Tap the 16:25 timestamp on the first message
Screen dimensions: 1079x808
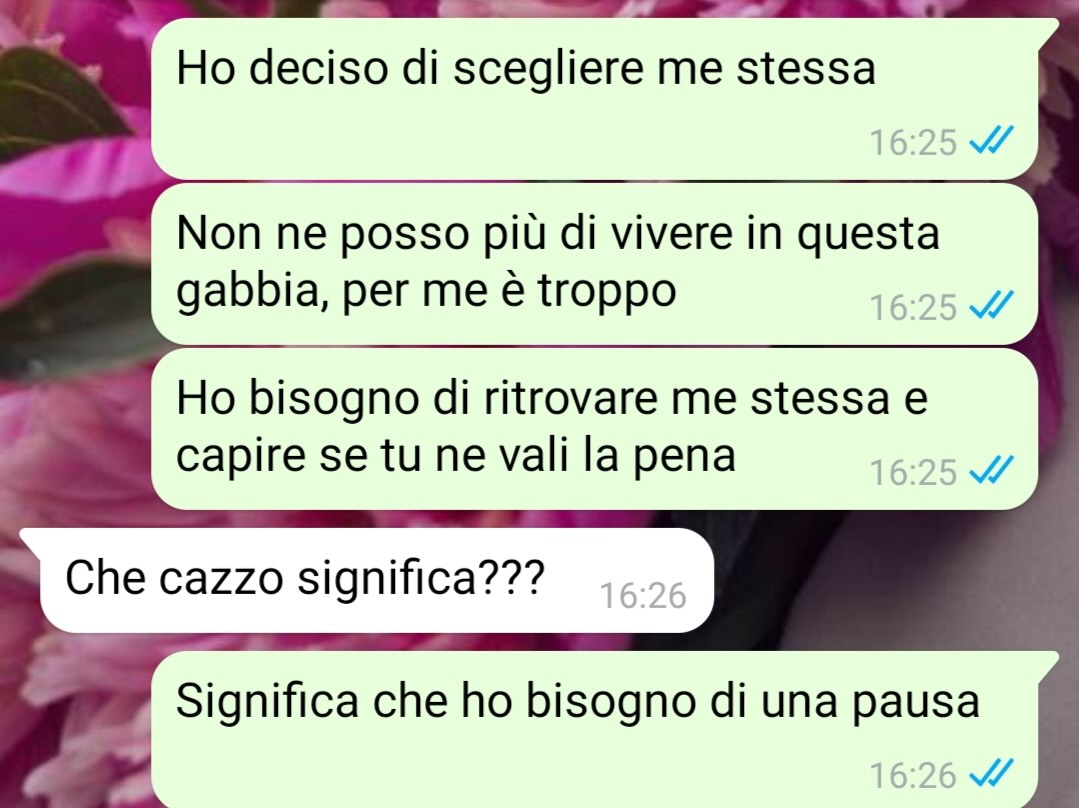(x=913, y=142)
